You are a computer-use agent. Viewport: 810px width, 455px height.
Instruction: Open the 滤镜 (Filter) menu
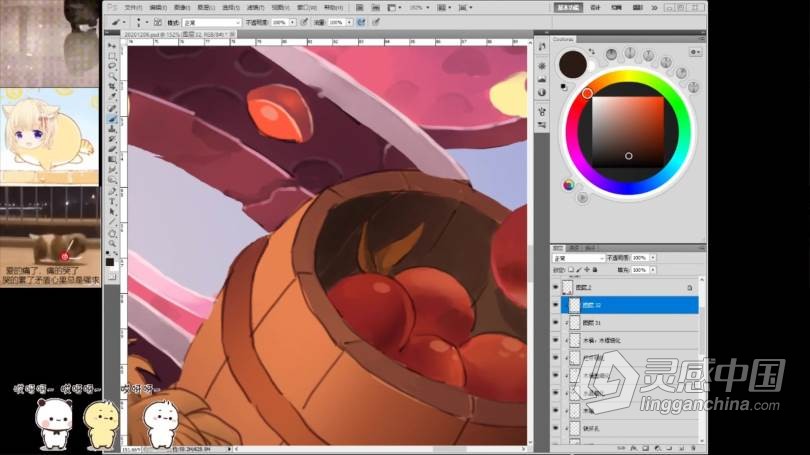(255, 8)
